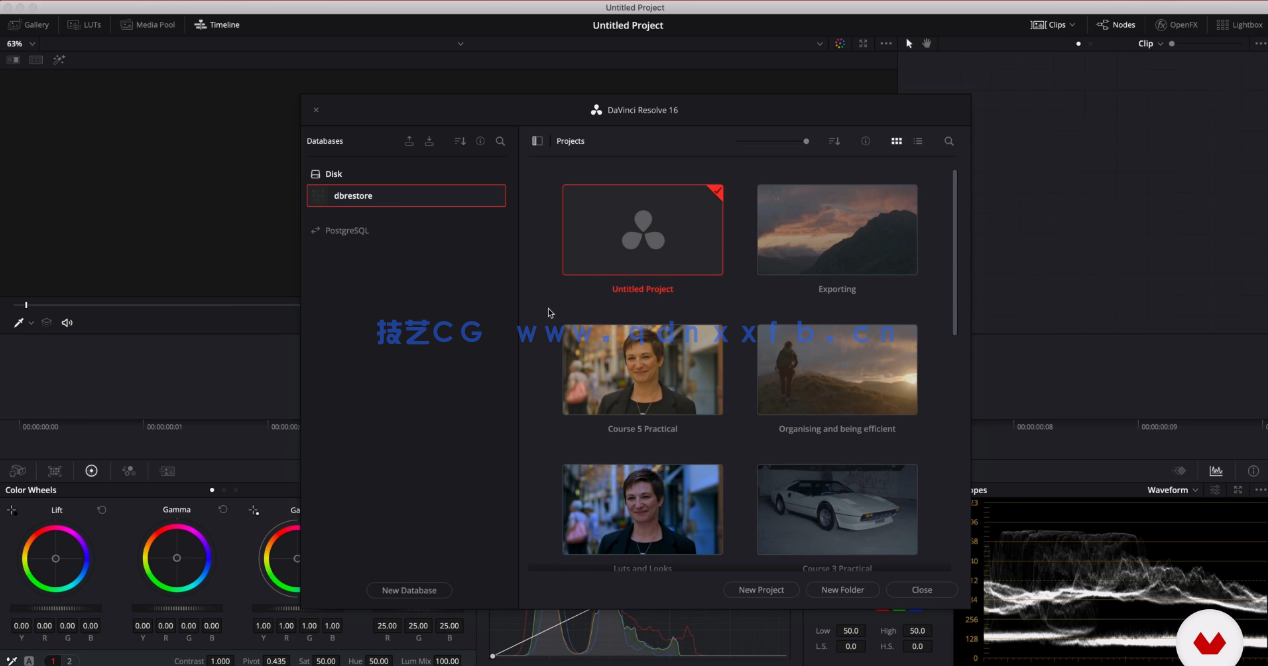The image size is (1268, 666).
Task: Show database info with the info icon
Action: point(479,141)
